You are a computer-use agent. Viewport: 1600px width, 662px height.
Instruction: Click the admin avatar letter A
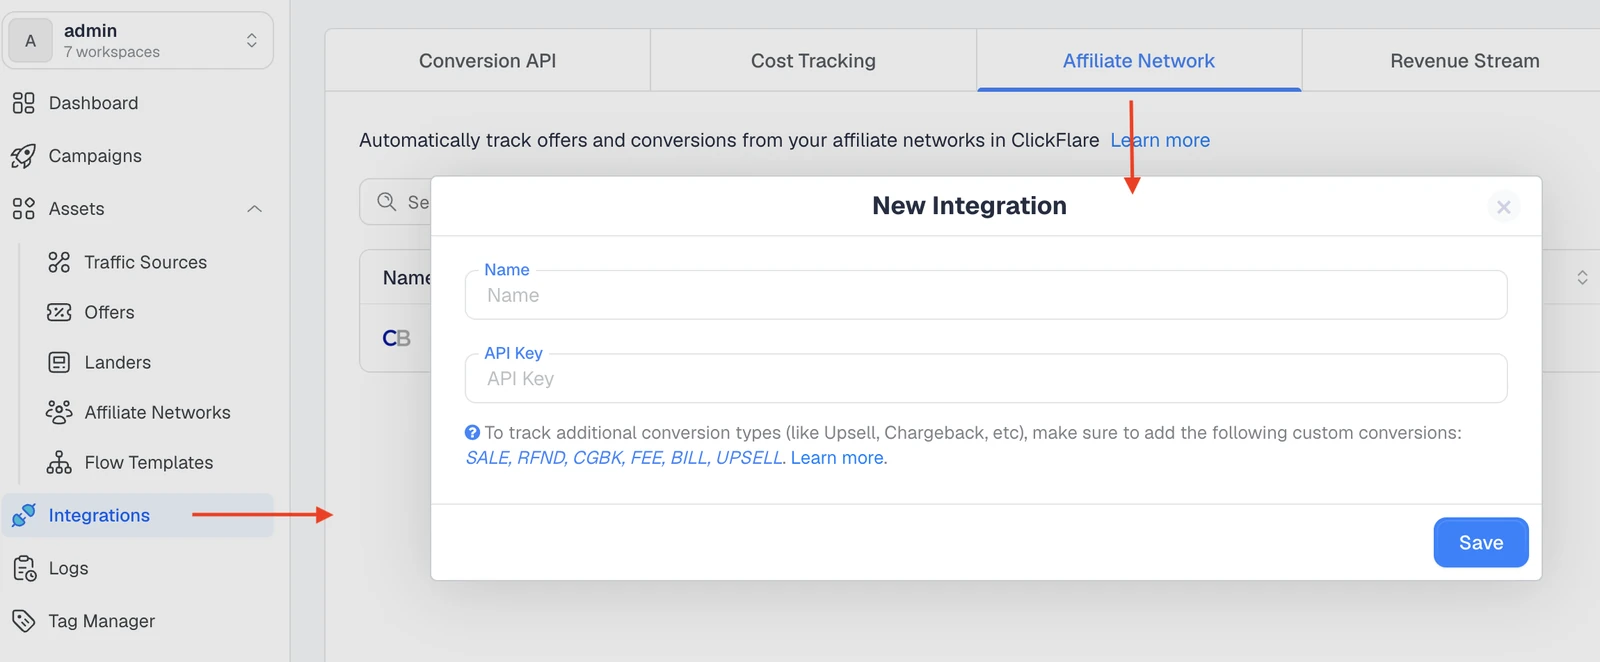click(30, 41)
